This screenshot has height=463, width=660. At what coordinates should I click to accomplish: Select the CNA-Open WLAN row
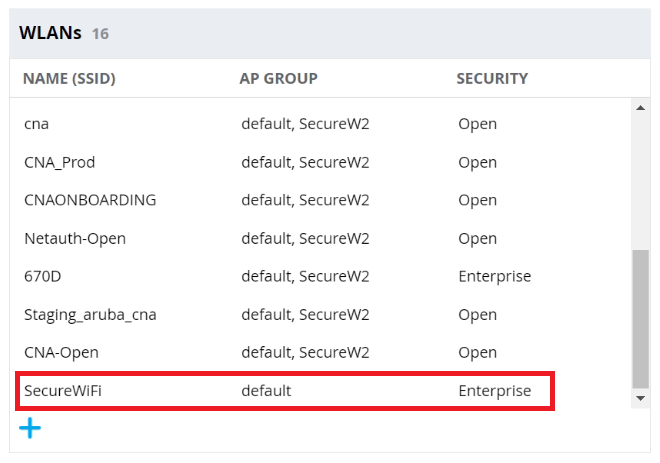coord(61,352)
